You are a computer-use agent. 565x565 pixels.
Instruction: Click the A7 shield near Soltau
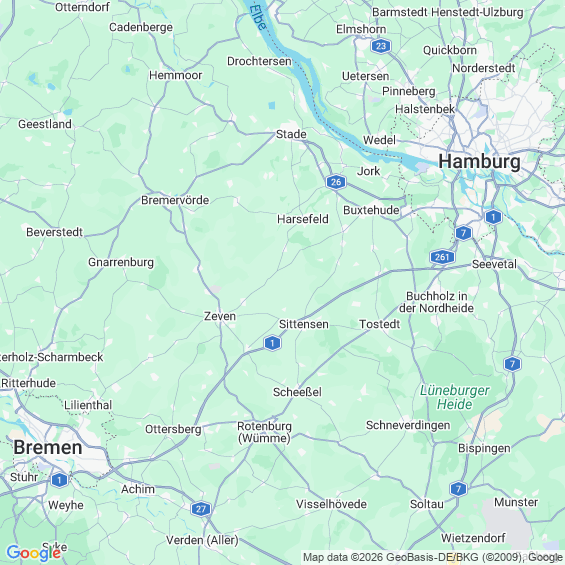tap(458, 489)
